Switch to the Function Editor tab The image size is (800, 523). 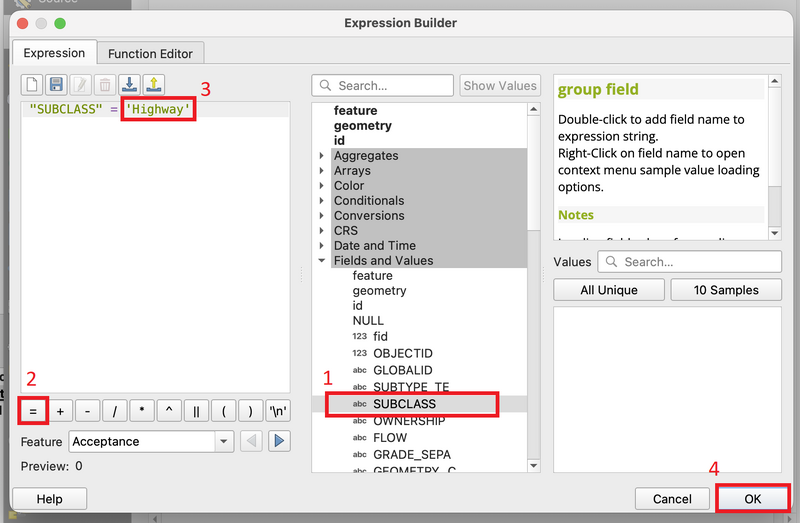151,54
